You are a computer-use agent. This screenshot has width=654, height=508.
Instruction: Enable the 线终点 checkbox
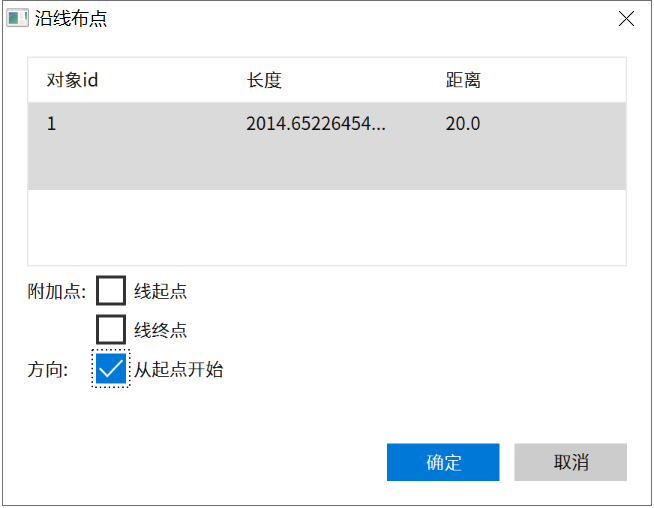(111, 329)
